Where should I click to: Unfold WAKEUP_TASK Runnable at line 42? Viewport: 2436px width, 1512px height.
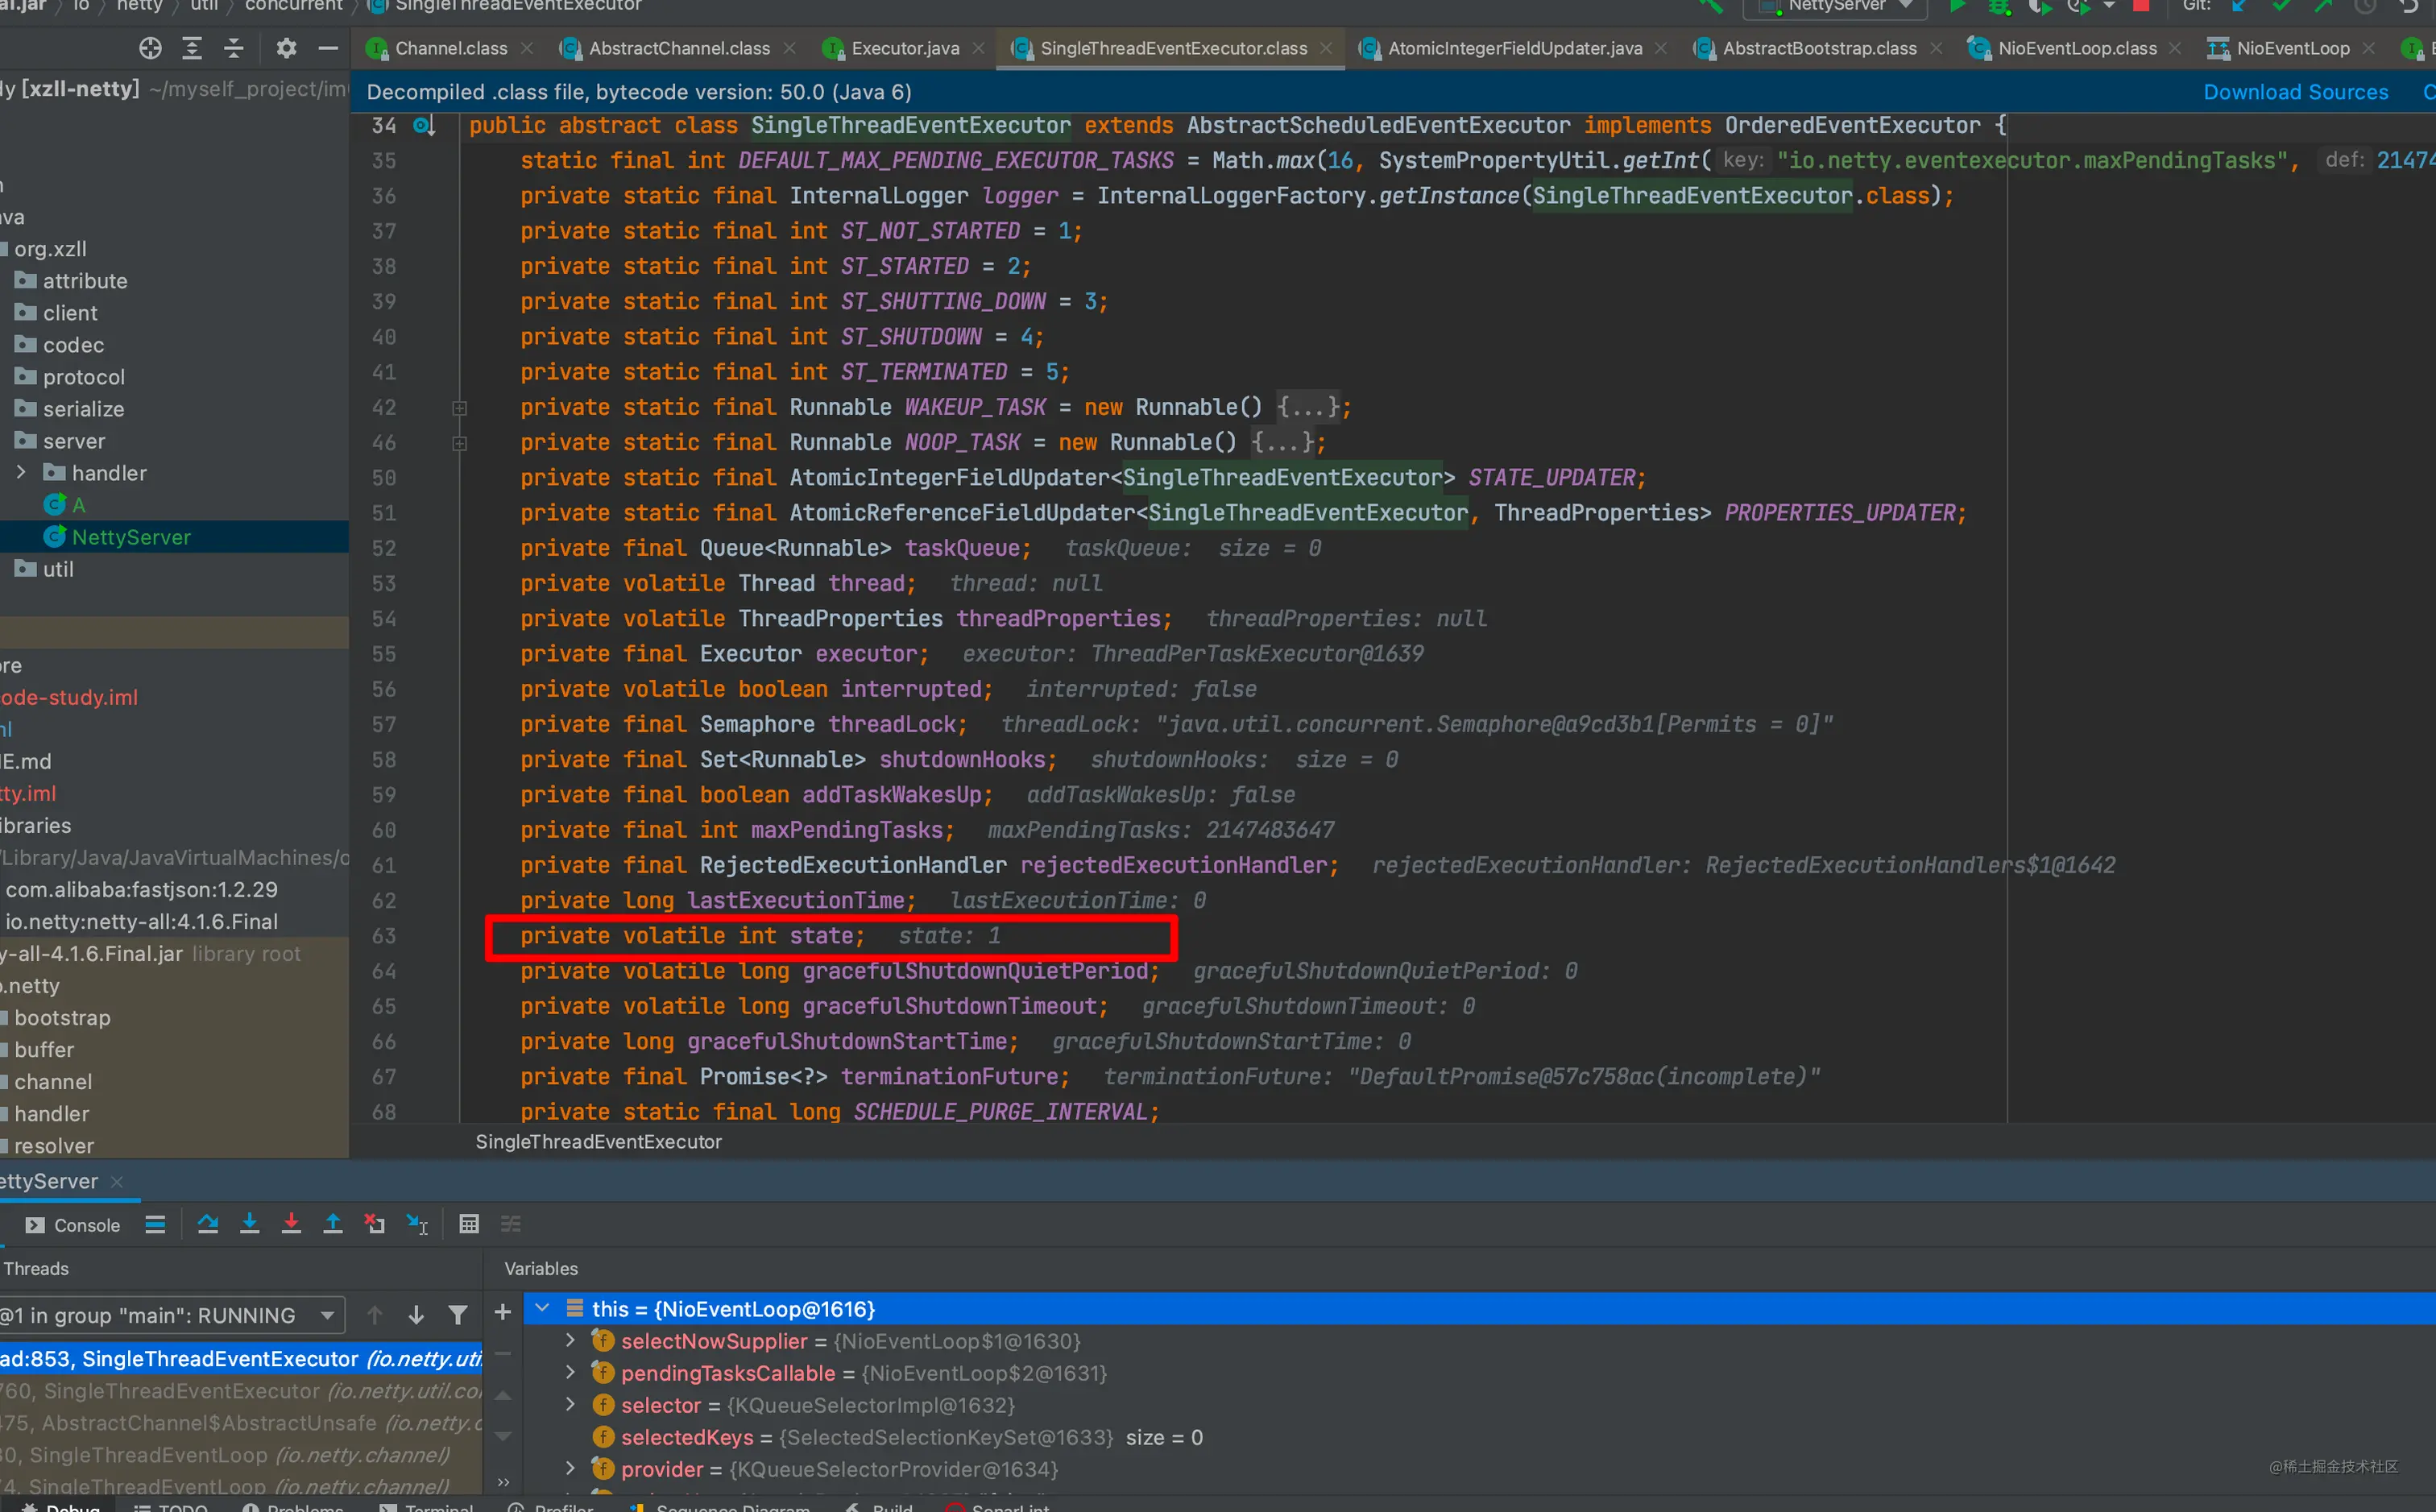tap(460, 408)
